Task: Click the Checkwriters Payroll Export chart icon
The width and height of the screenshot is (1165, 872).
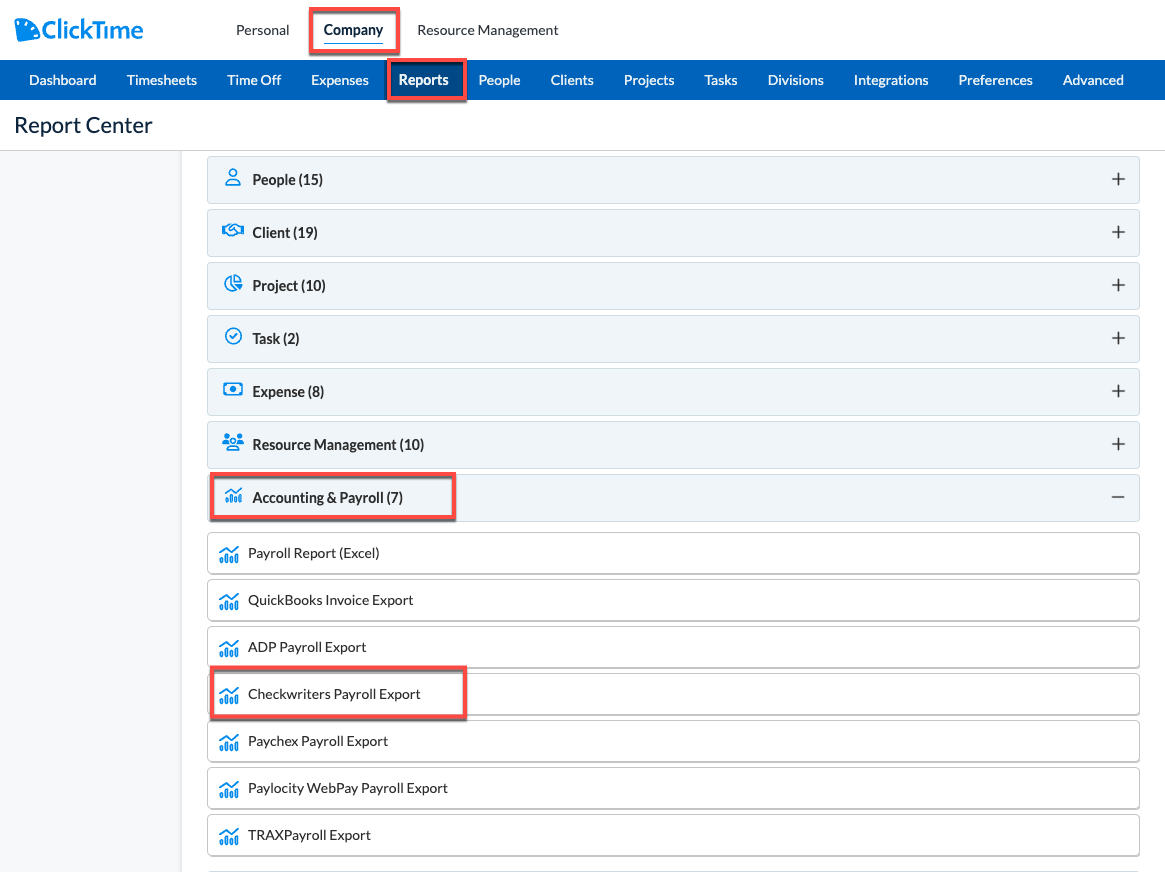Action: 229,695
